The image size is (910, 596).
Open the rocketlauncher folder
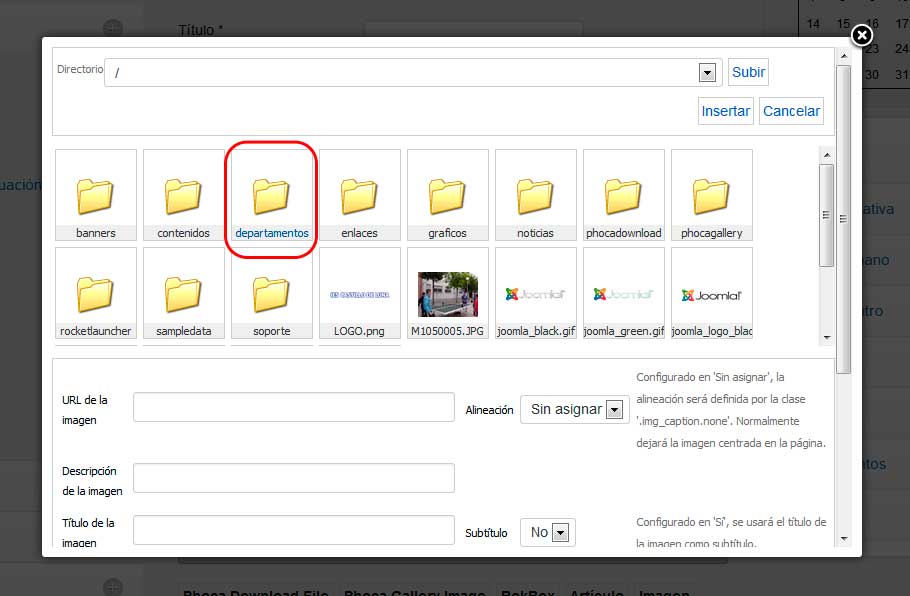(96, 294)
